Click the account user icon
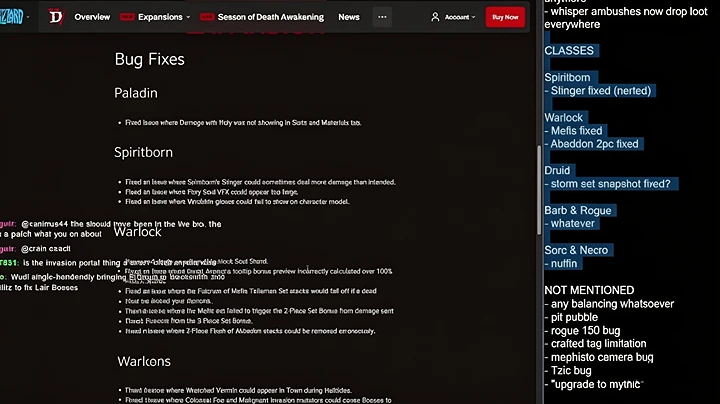The image size is (720, 404). point(435,17)
